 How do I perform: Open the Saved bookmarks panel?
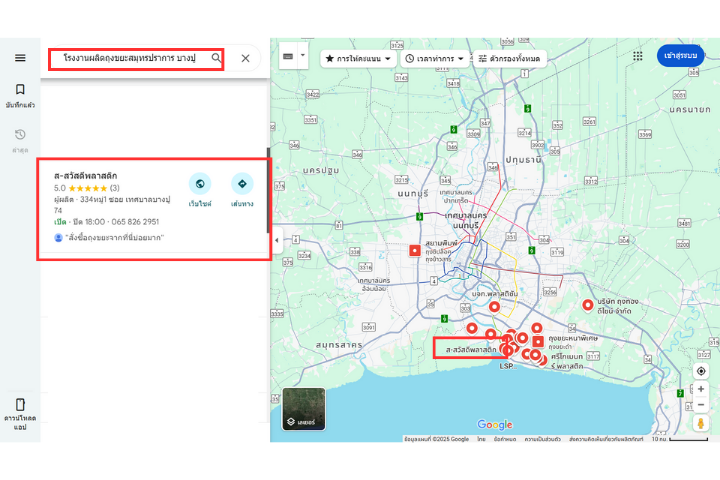coord(20,95)
